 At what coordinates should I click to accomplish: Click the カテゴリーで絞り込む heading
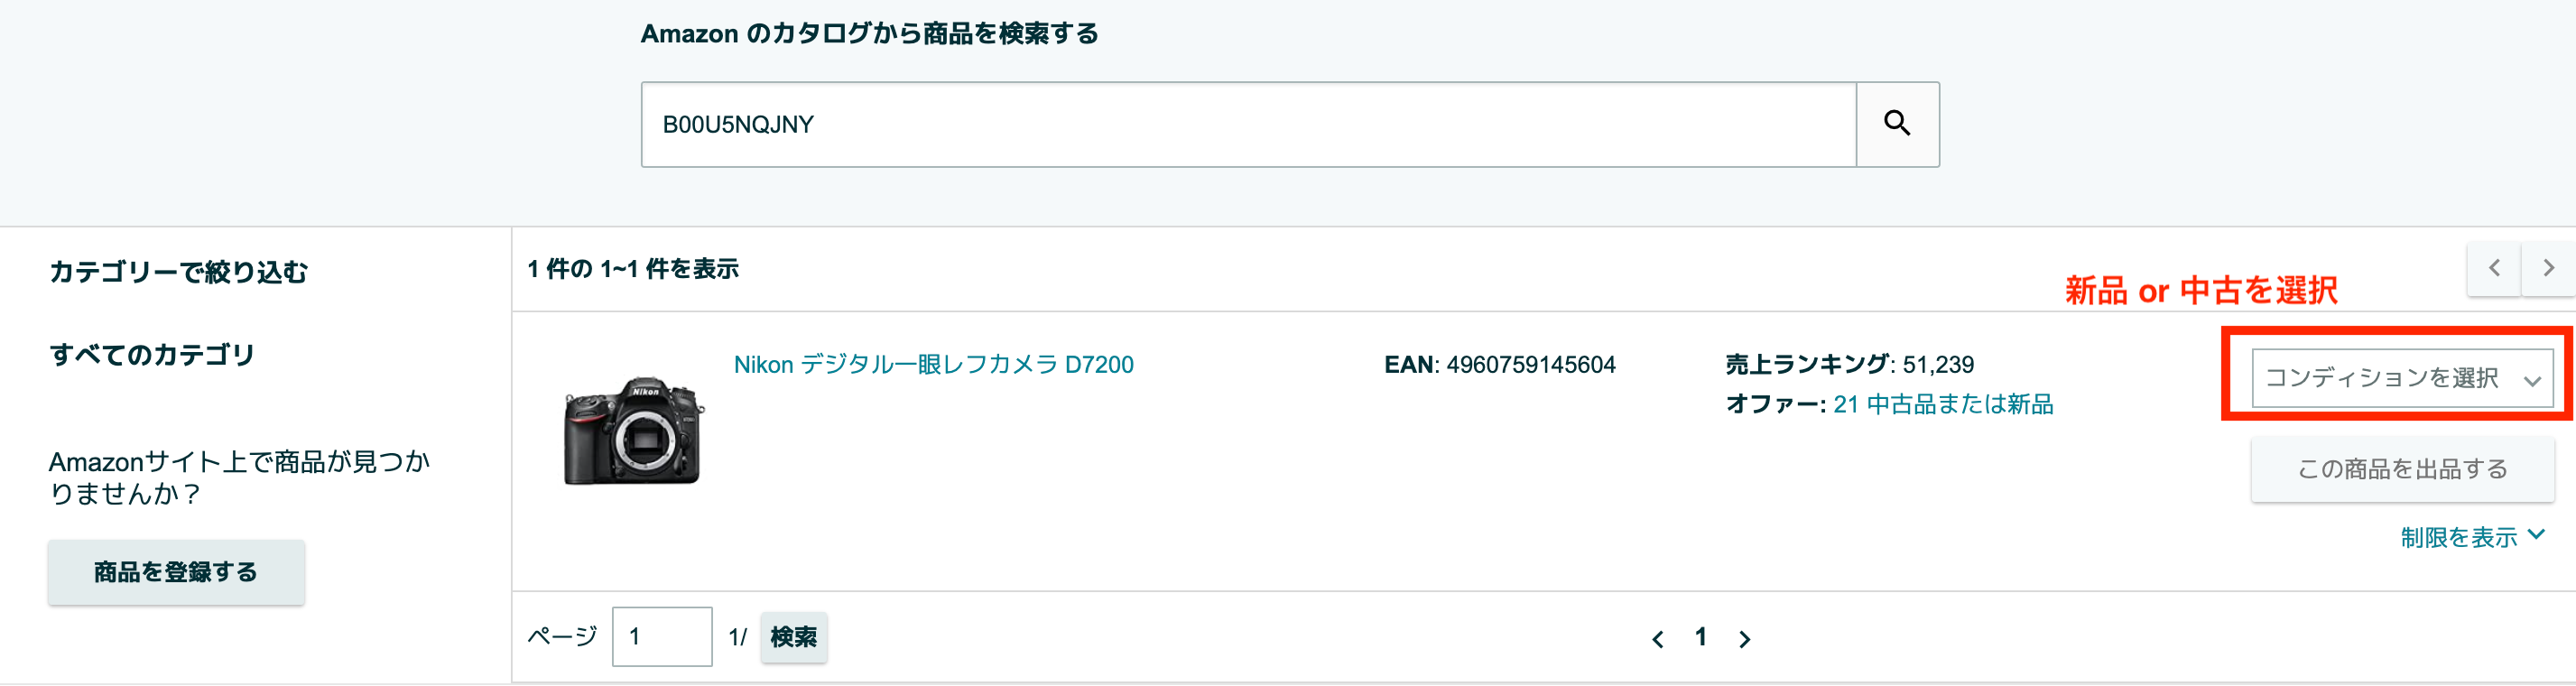pos(179,271)
